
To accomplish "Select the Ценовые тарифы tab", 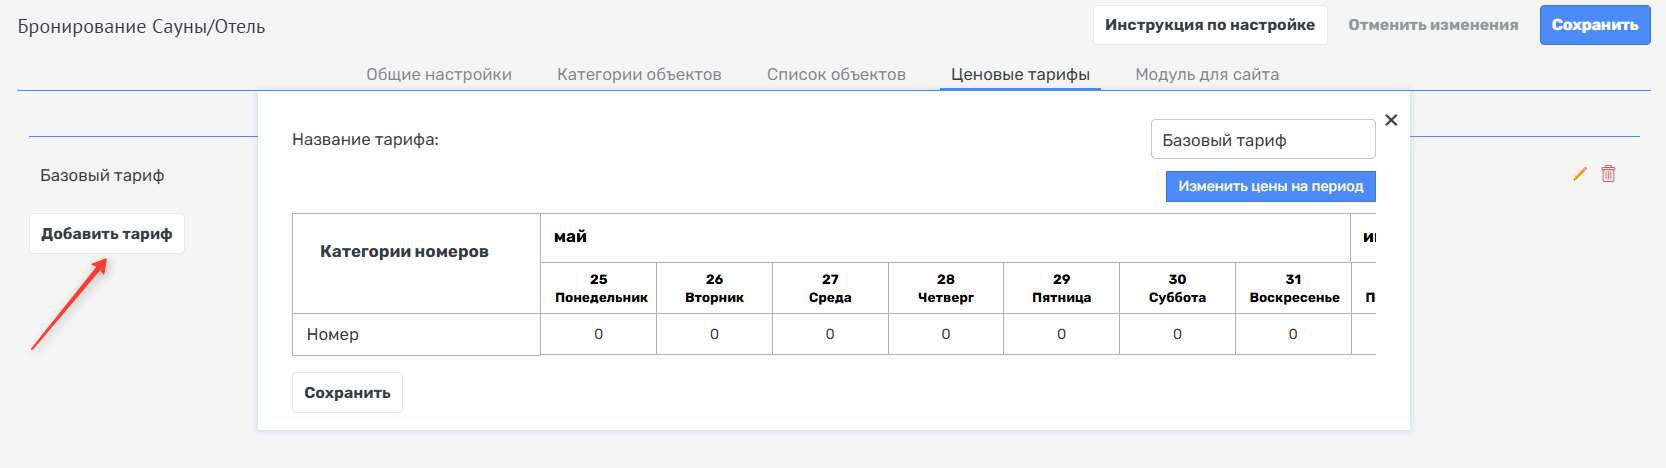I will 1020,74.
